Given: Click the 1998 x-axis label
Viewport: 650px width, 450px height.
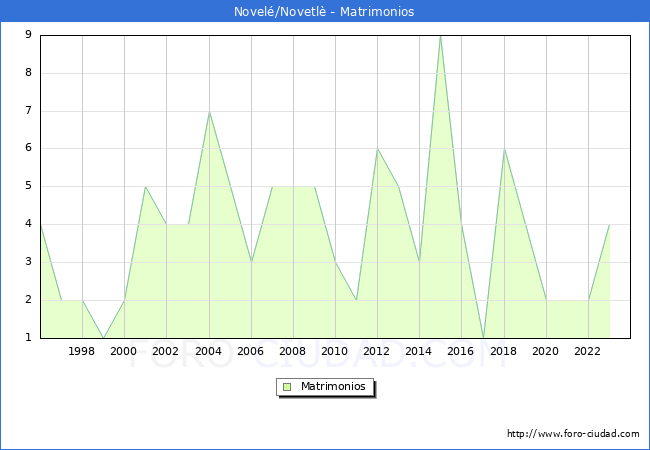Looking at the screenshot, I should pyautogui.click(x=82, y=352).
